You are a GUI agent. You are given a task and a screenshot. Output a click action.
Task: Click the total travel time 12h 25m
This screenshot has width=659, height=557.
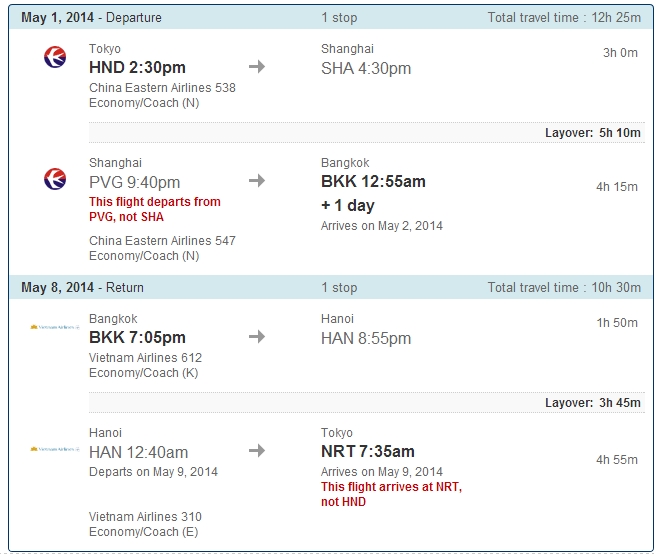click(x=564, y=18)
